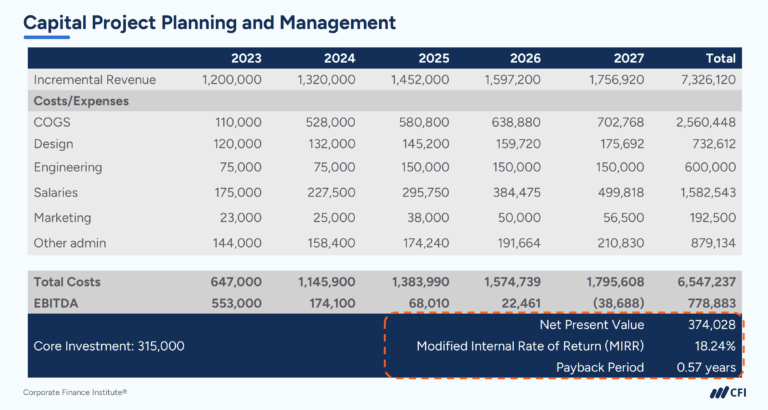Select the Costs/Expenses section header

point(81,101)
